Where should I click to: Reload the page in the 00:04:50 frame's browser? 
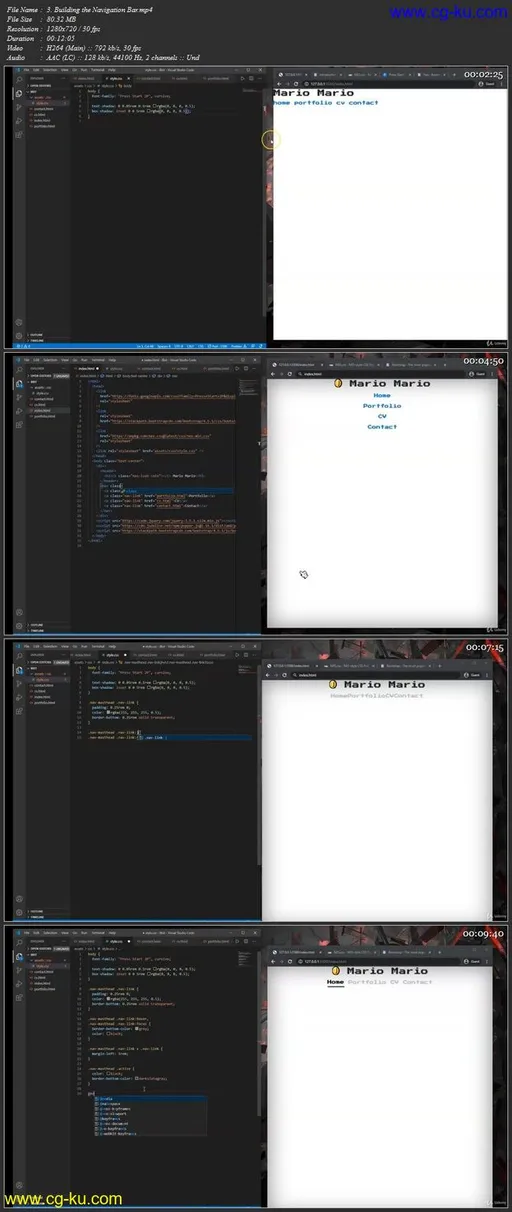290,374
